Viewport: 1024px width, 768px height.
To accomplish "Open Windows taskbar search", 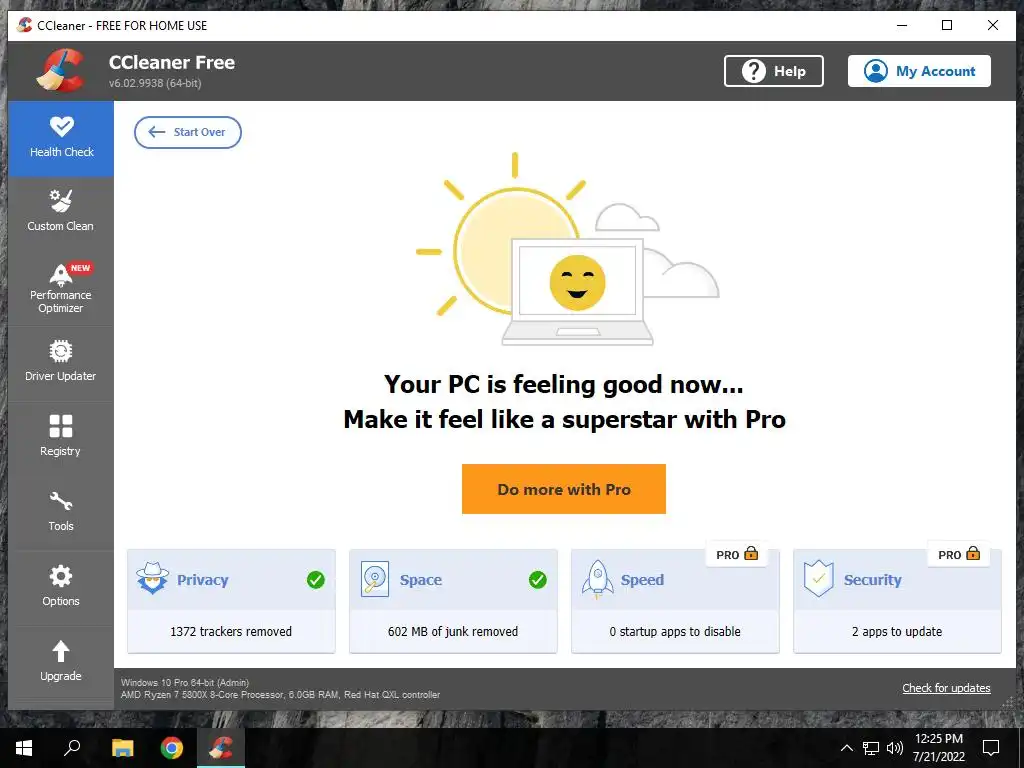I will 72,748.
